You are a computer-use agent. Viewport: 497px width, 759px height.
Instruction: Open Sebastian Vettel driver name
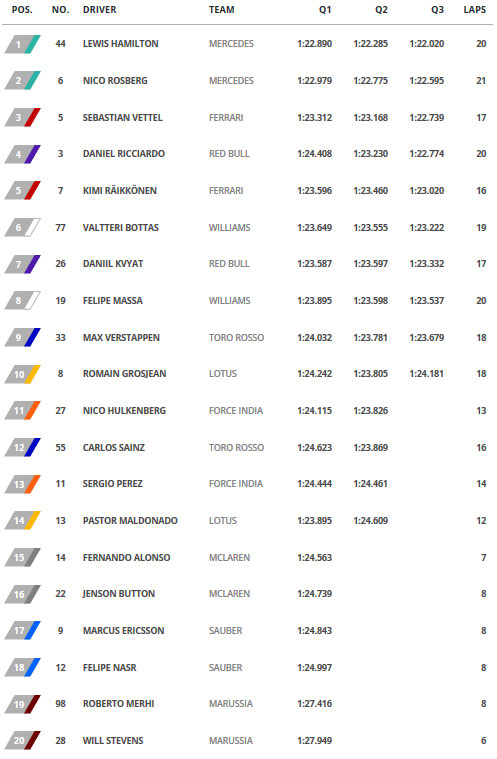point(122,118)
